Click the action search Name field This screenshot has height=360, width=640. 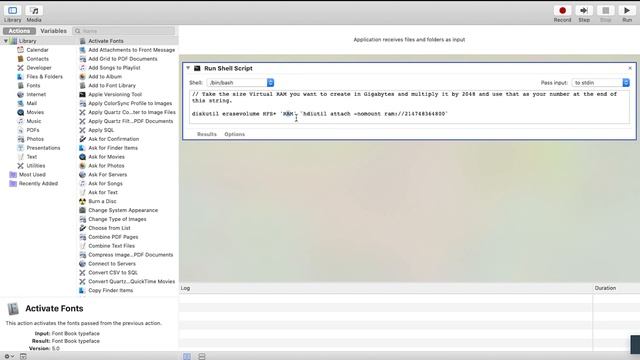click(124, 31)
